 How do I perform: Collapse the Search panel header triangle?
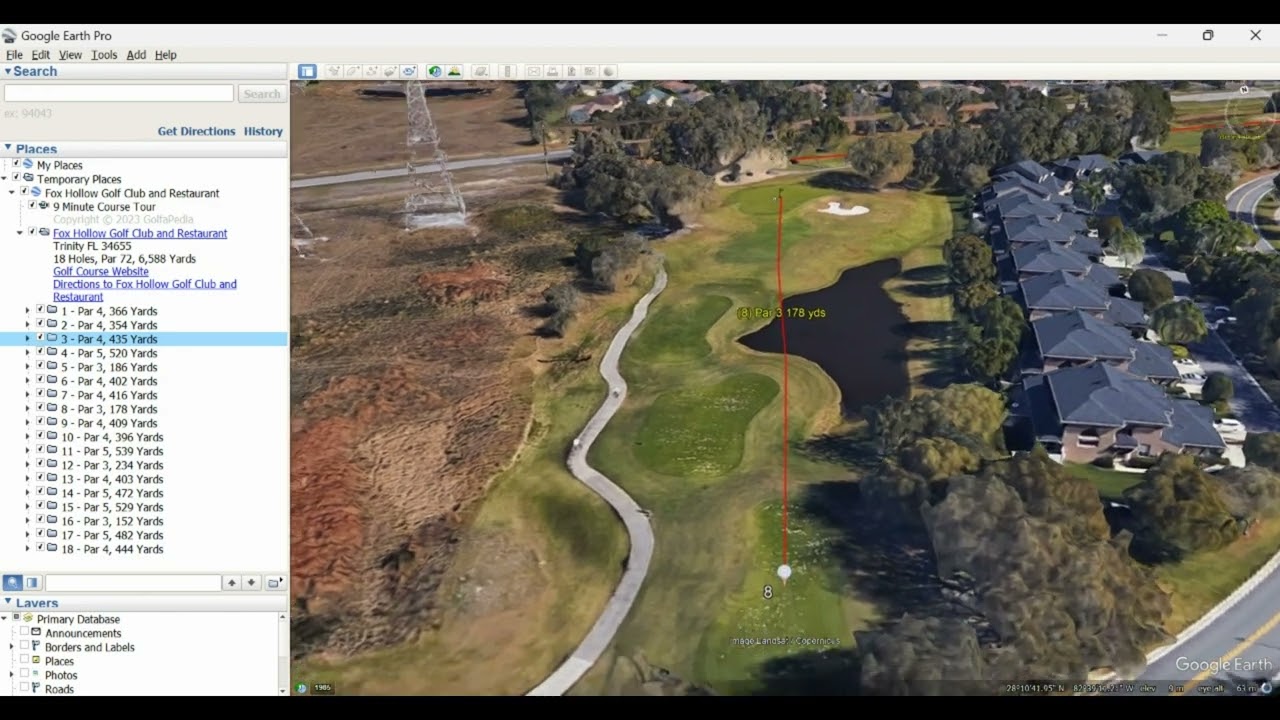click(x=8, y=72)
